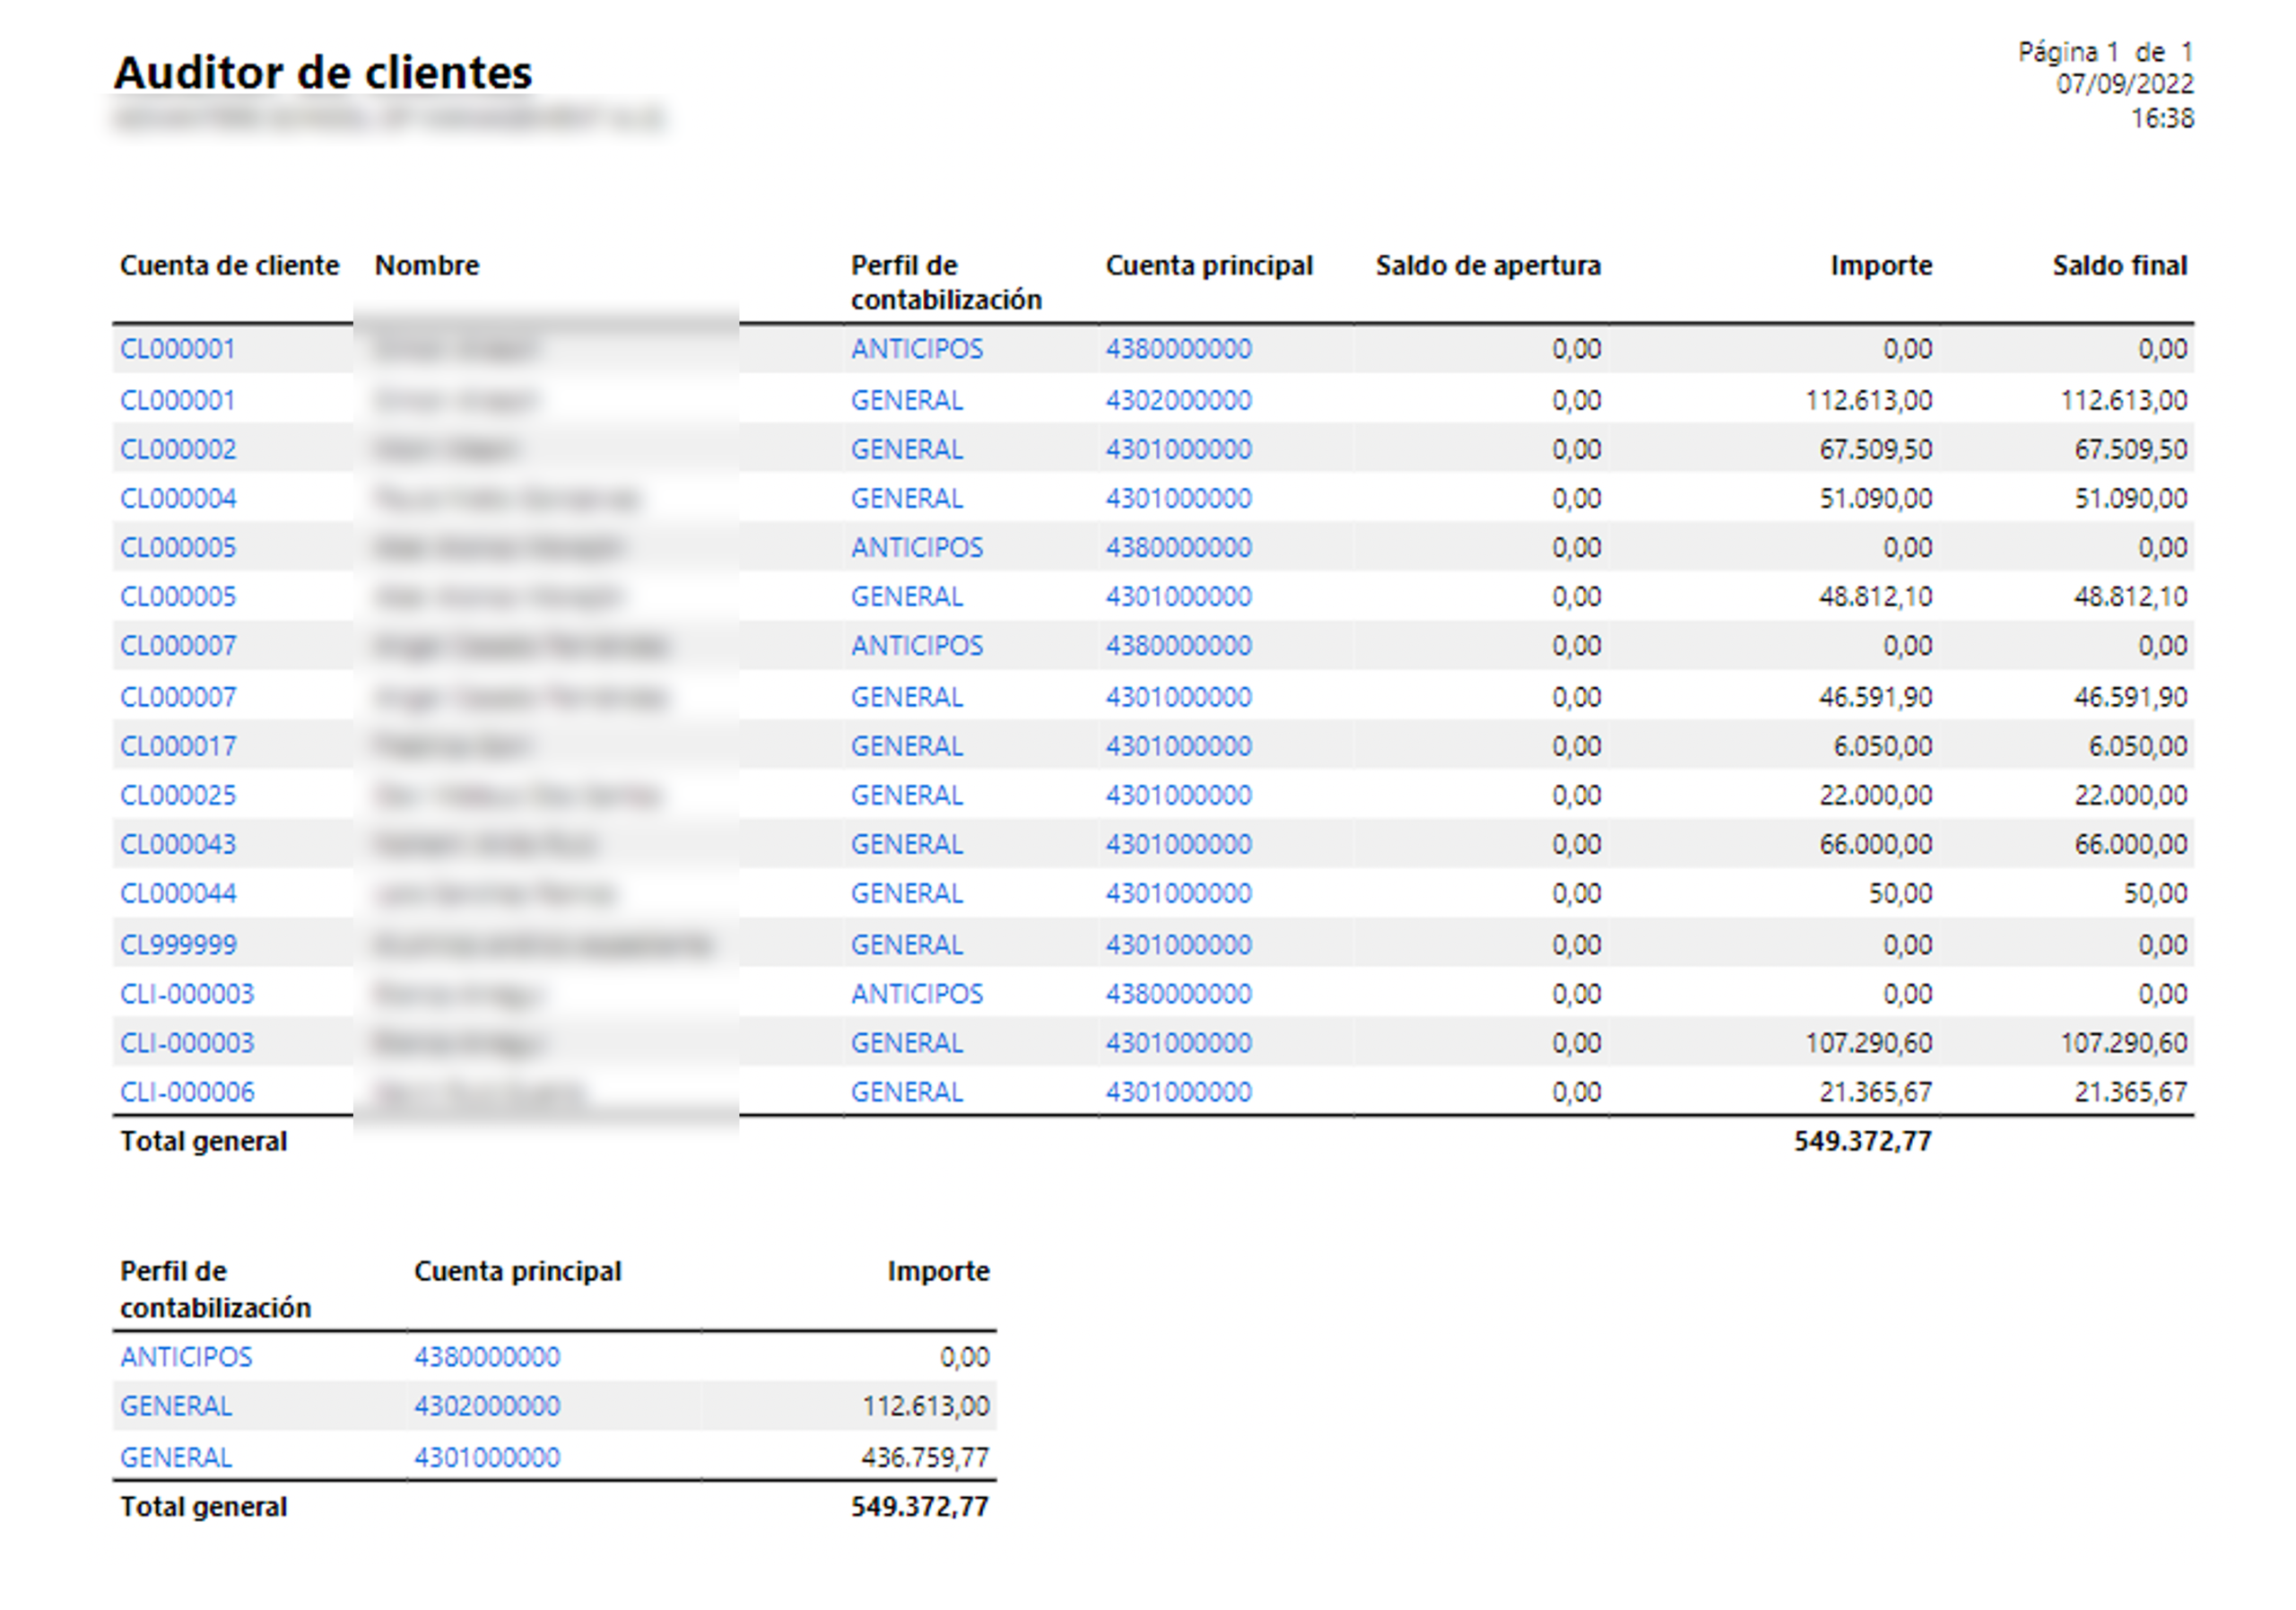This screenshot has width=2296, height=1610.
Task: Click the Saldo de apertura column header
Action: [1488, 266]
